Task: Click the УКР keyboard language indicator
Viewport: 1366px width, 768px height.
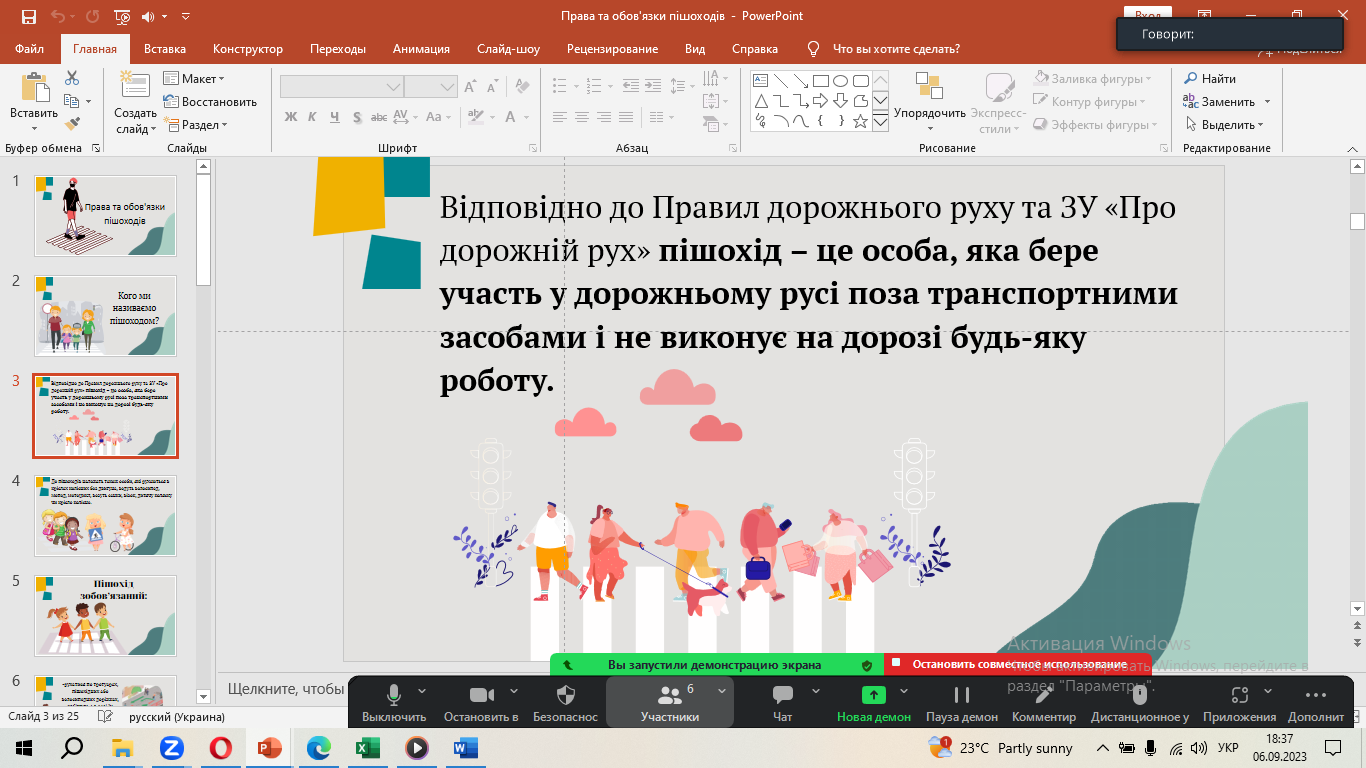Action: point(1229,748)
